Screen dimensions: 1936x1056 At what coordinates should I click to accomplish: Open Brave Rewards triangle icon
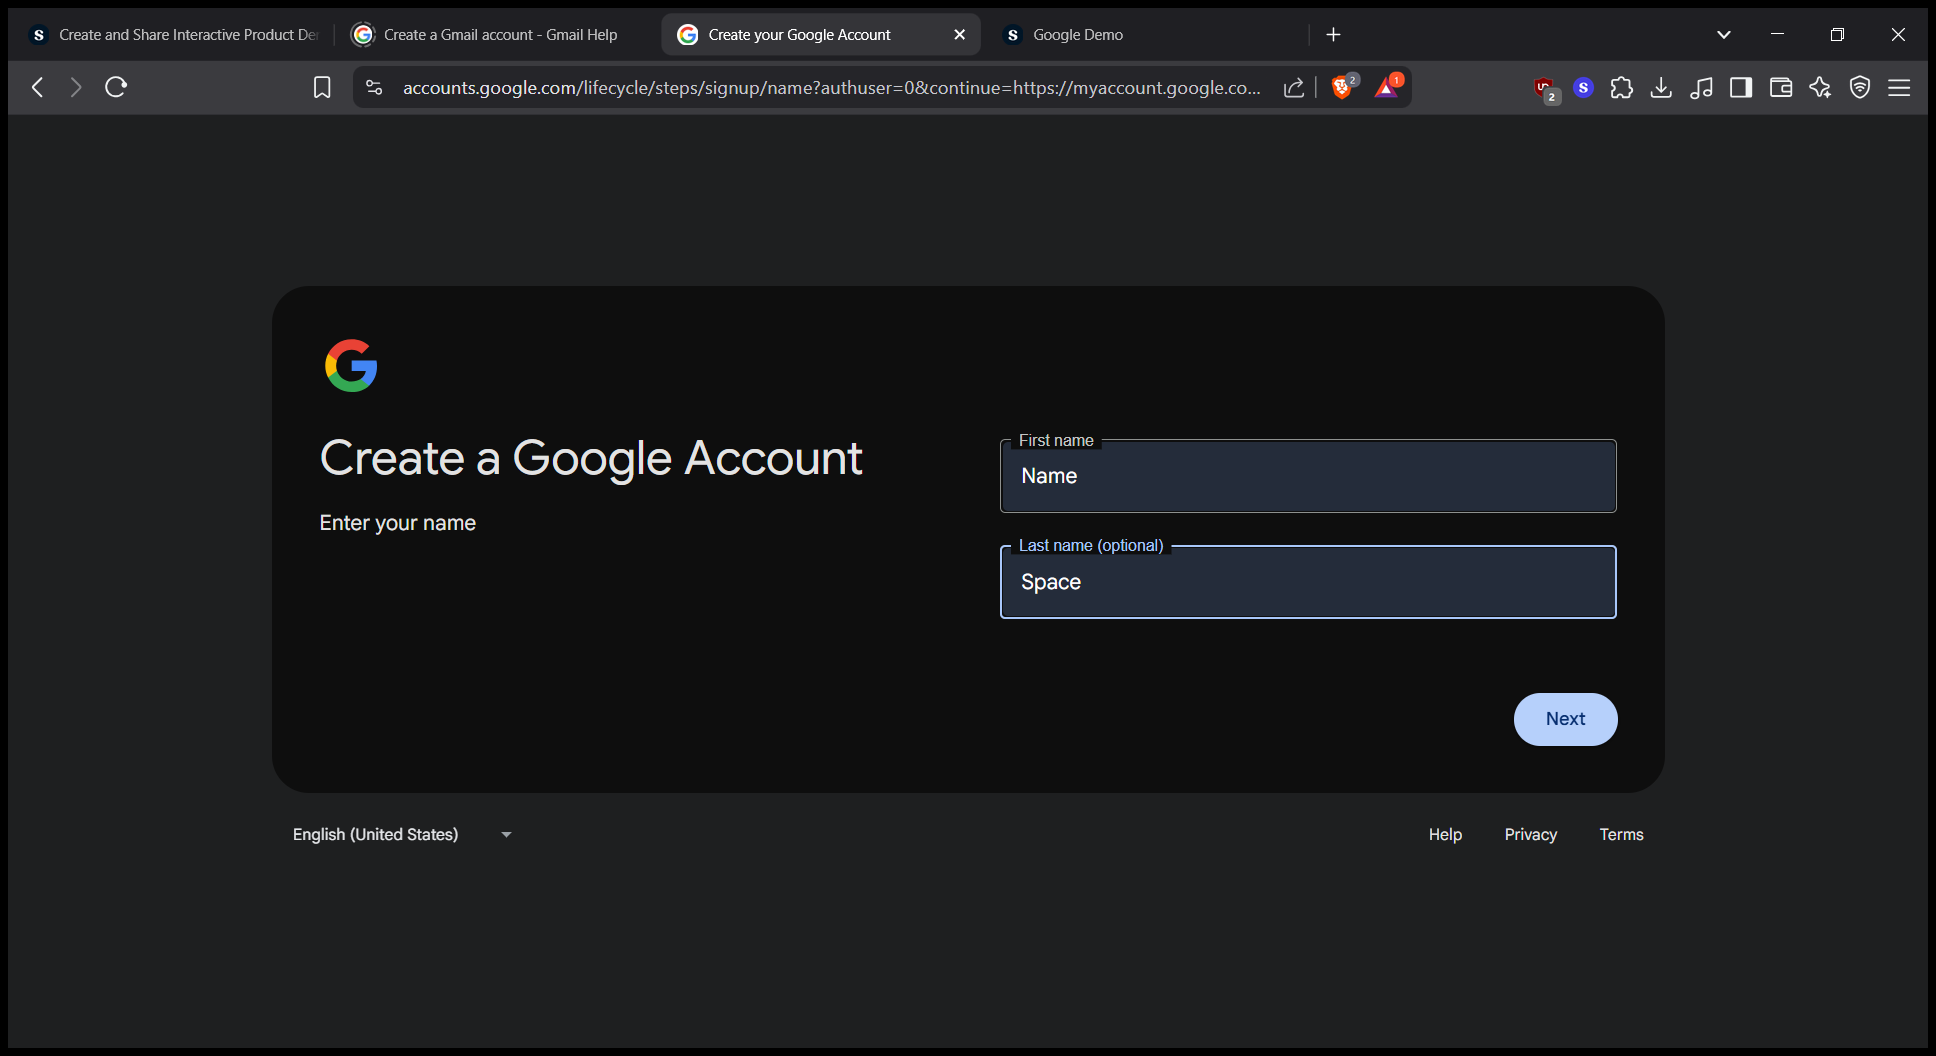[x=1387, y=87]
